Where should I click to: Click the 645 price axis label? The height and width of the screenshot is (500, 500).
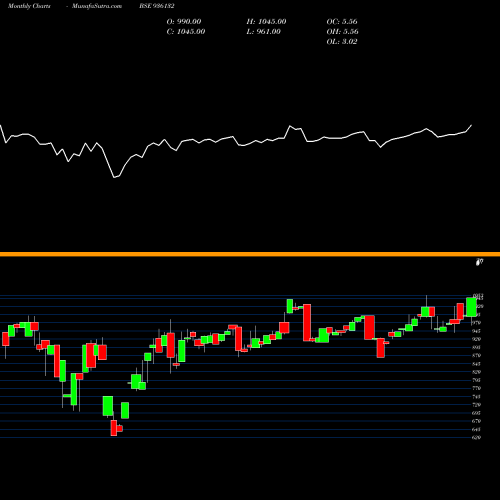477,429
